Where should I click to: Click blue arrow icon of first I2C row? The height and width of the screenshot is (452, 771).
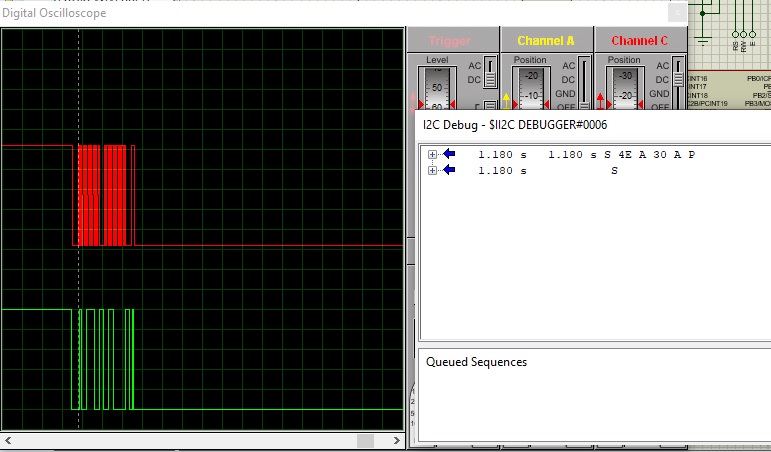[x=449, y=155]
